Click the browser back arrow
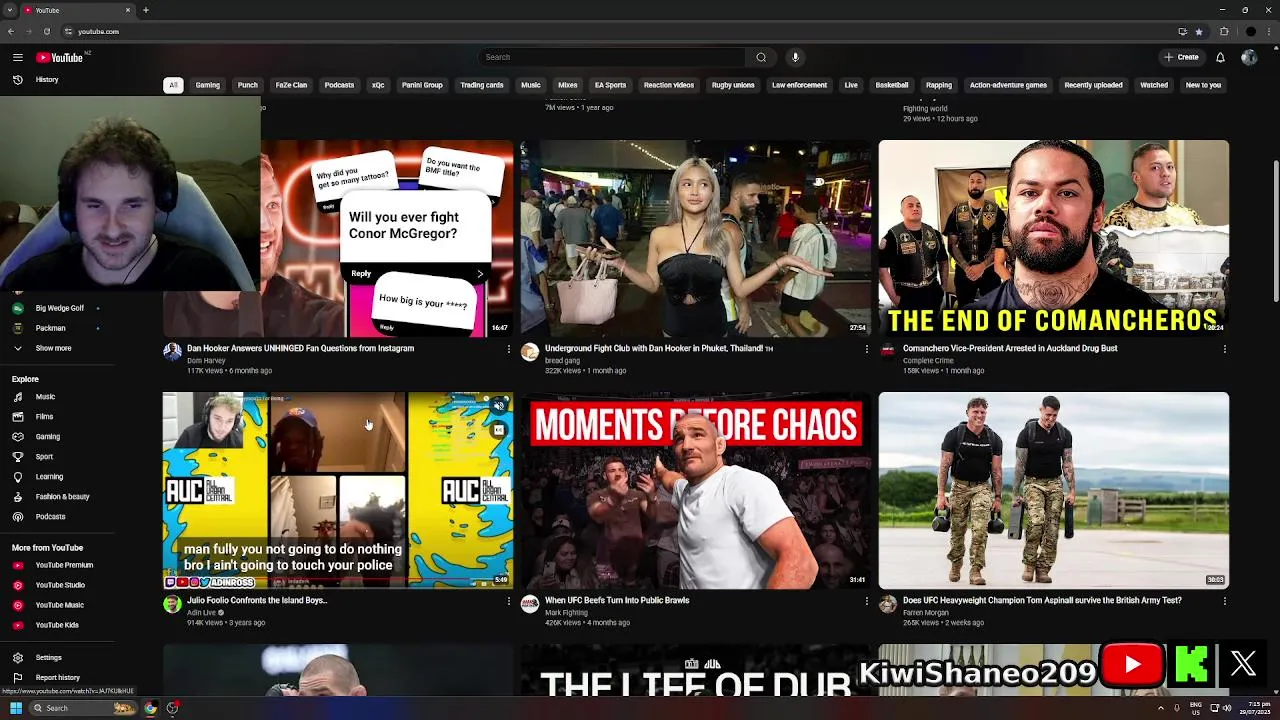1280x720 pixels. (11, 31)
